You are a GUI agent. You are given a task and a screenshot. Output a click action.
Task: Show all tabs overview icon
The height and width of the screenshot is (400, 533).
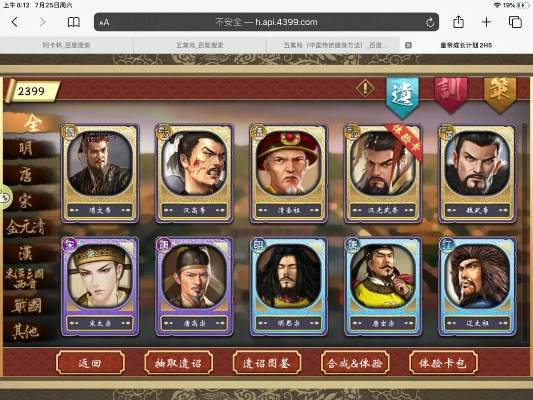(515, 22)
